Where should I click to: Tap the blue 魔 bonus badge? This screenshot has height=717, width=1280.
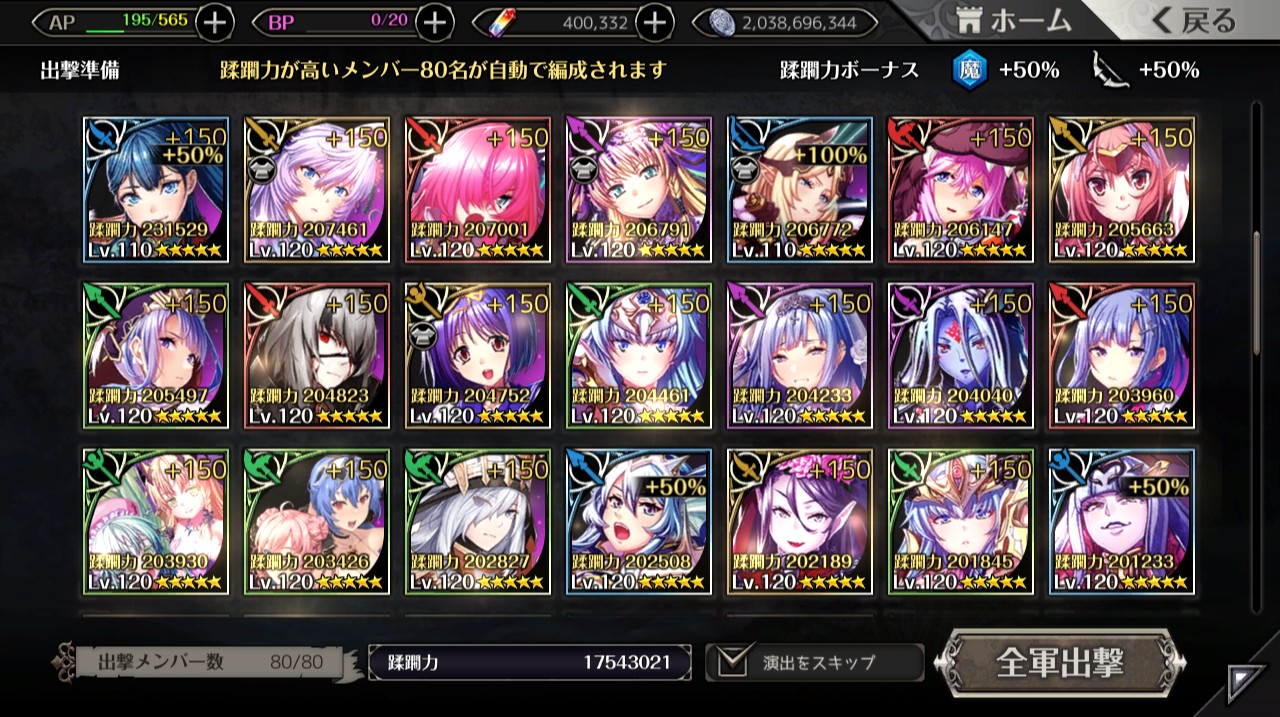click(x=967, y=70)
